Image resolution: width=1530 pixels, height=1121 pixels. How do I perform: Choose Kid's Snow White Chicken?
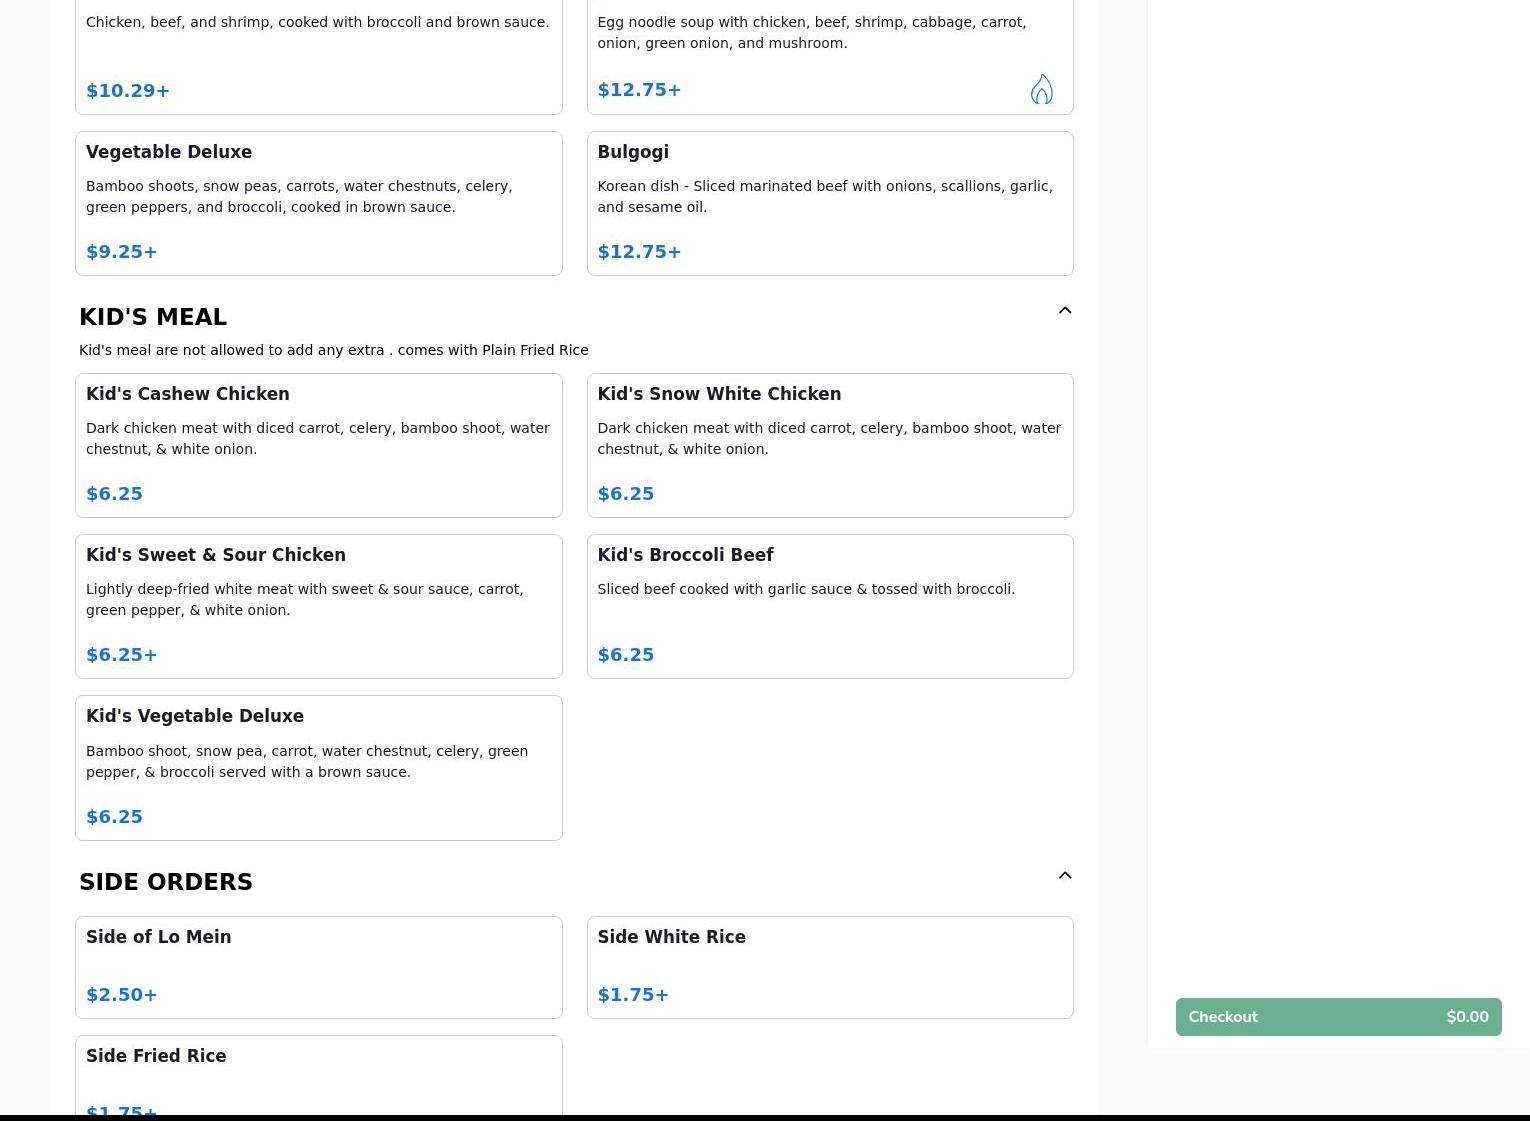[x=829, y=445]
